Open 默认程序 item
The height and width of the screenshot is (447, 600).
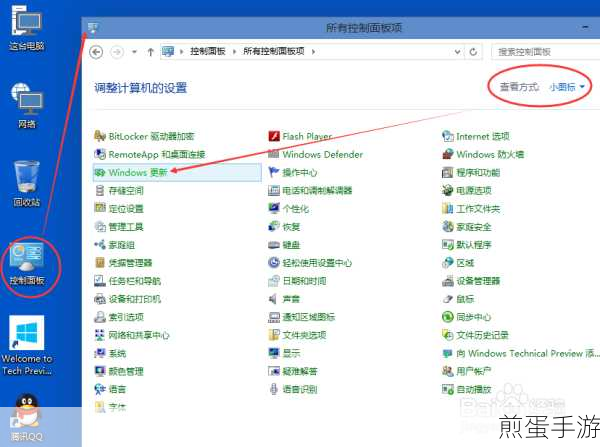click(x=467, y=245)
